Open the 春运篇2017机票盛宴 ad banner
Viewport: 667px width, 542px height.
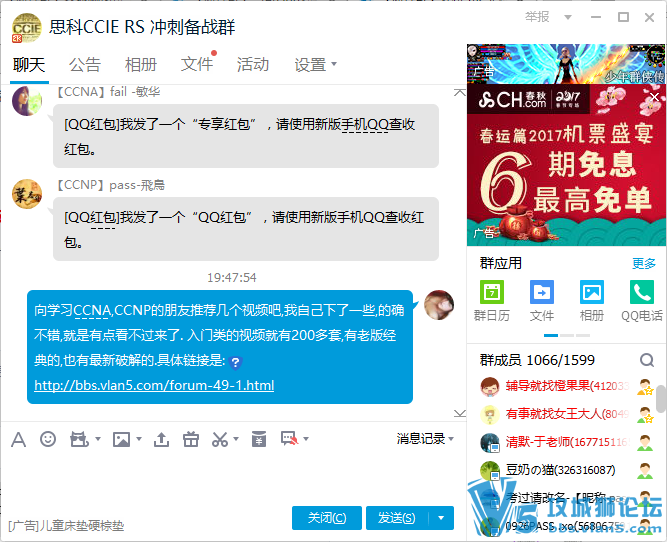[566, 165]
